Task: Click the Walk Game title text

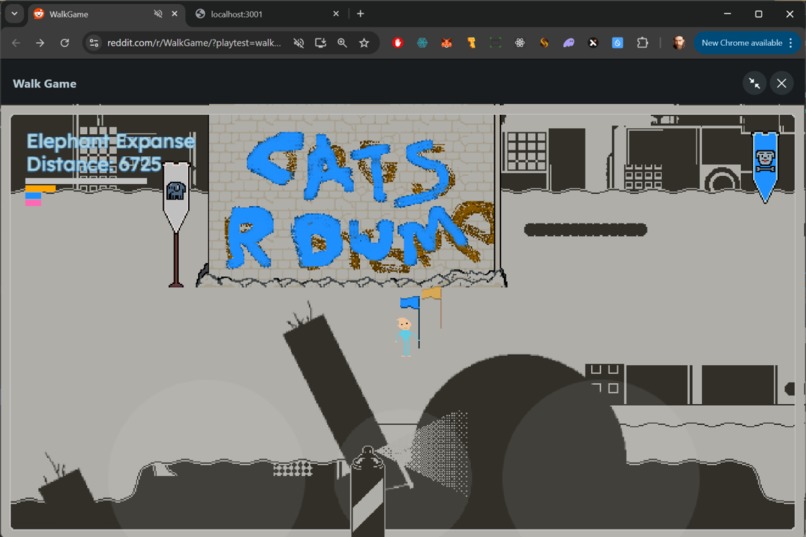Action: [44, 84]
